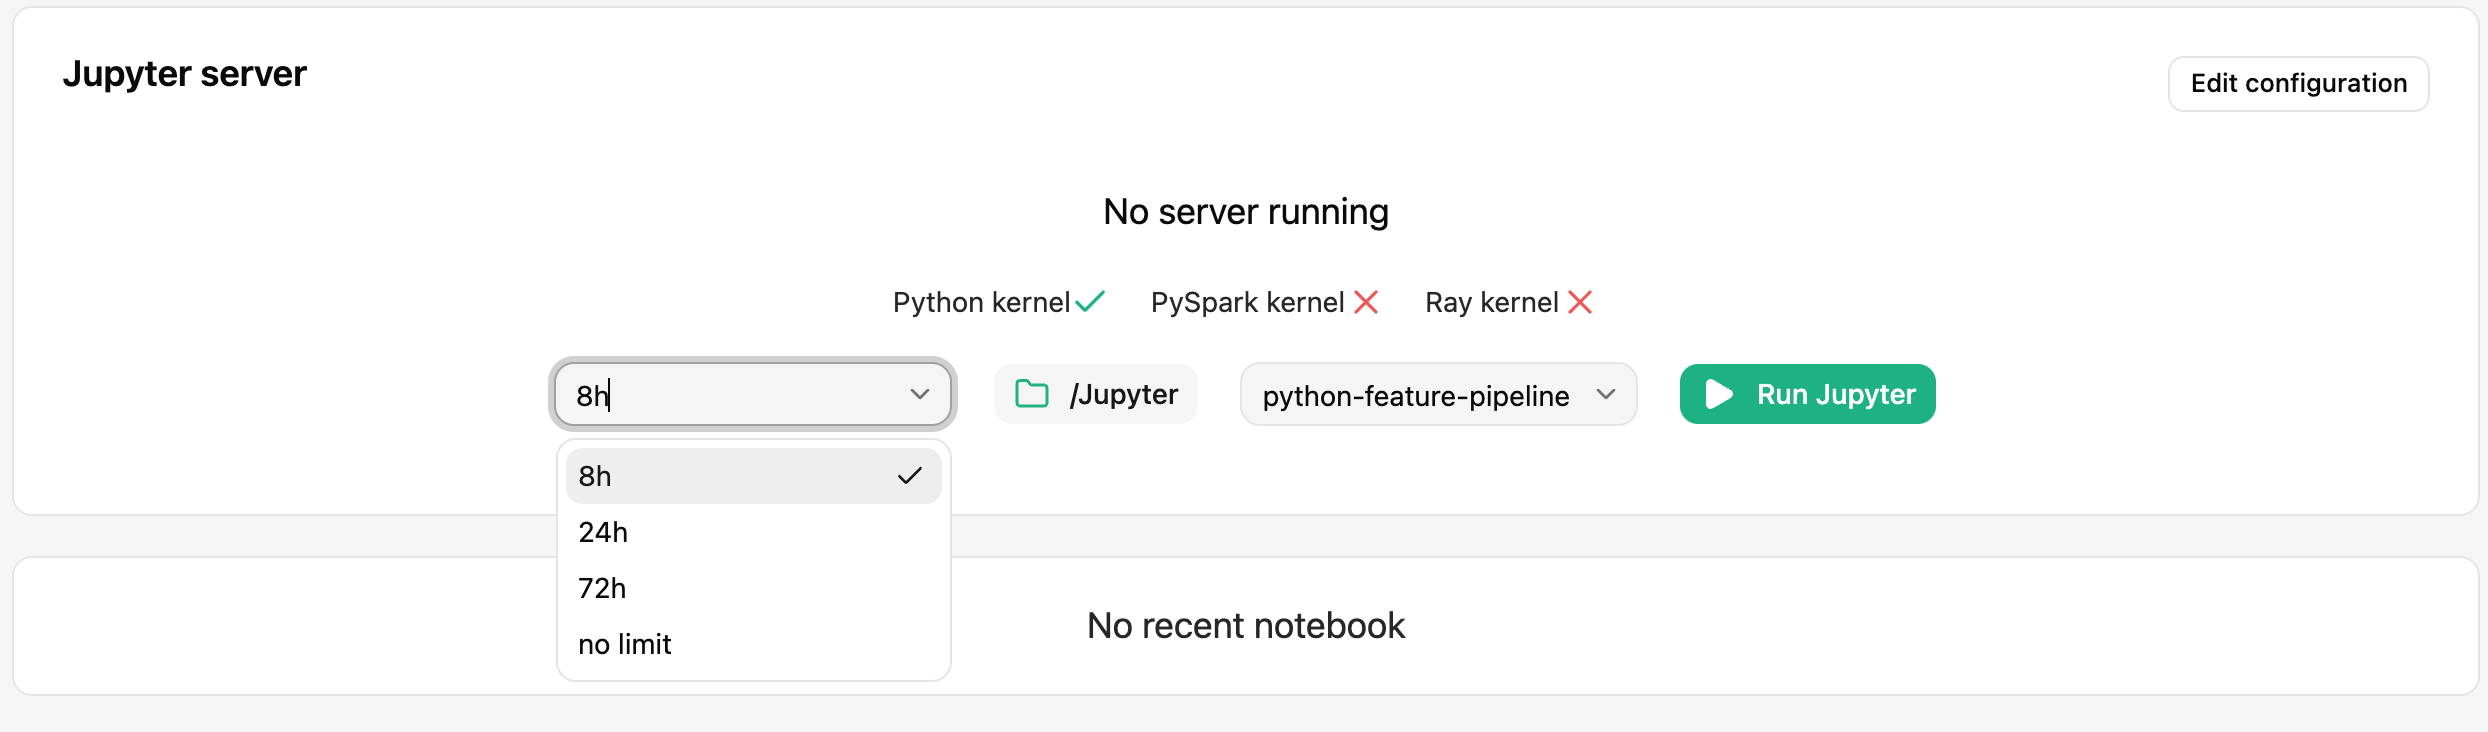Image resolution: width=2488 pixels, height=732 pixels.
Task: Click the PySpark kernel red cross icon
Action: (1366, 302)
